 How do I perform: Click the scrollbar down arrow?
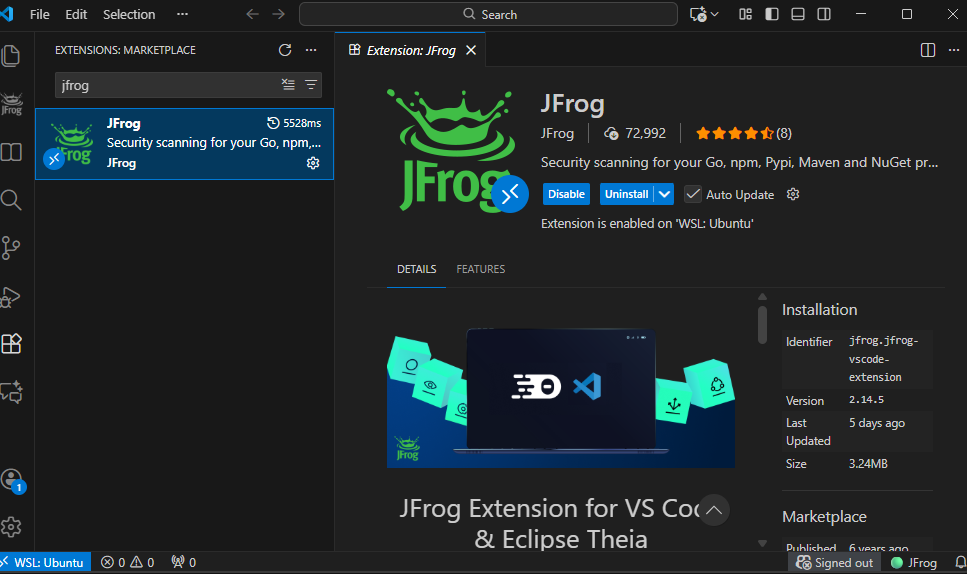pos(762,544)
